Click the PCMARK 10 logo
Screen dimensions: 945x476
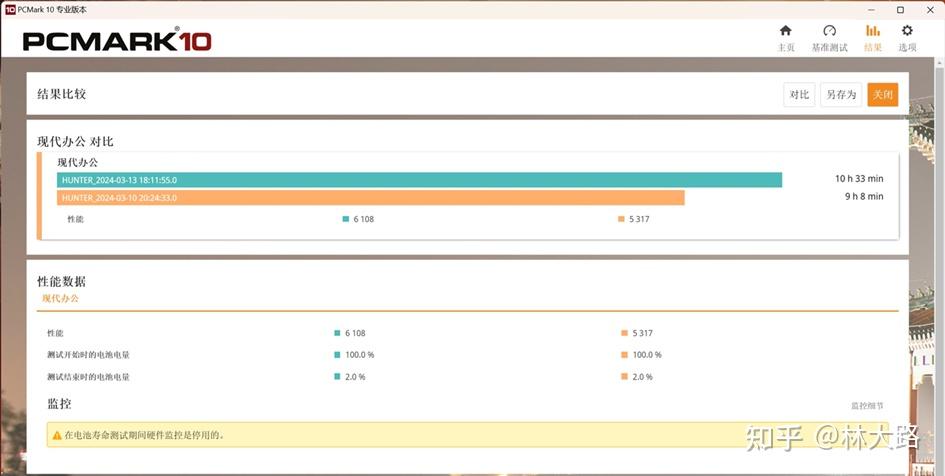pos(117,40)
